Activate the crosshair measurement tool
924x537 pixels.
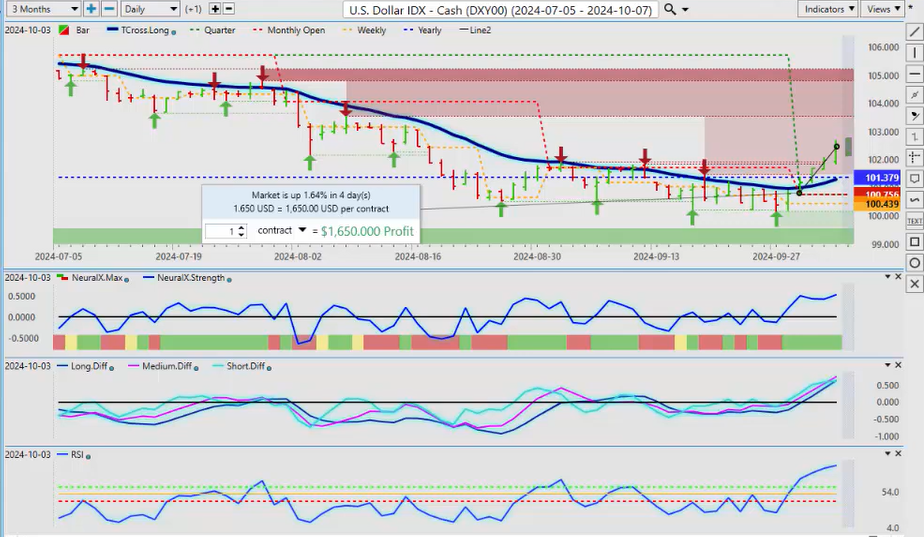pyautogui.click(x=915, y=157)
